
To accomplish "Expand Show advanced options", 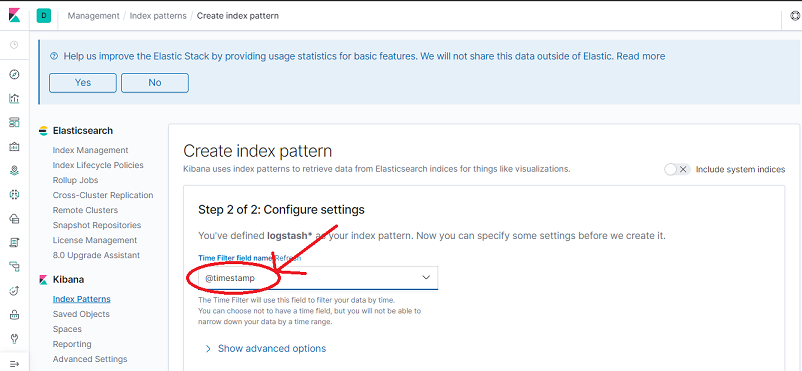I will (265, 348).
